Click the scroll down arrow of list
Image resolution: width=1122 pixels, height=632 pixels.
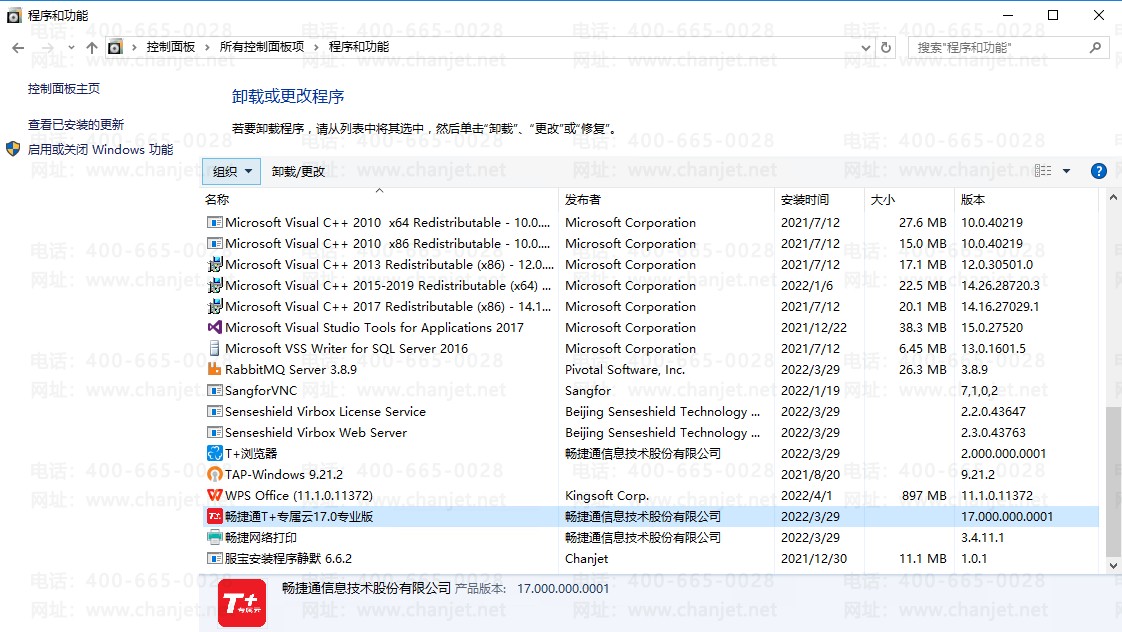click(x=1113, y=565)
